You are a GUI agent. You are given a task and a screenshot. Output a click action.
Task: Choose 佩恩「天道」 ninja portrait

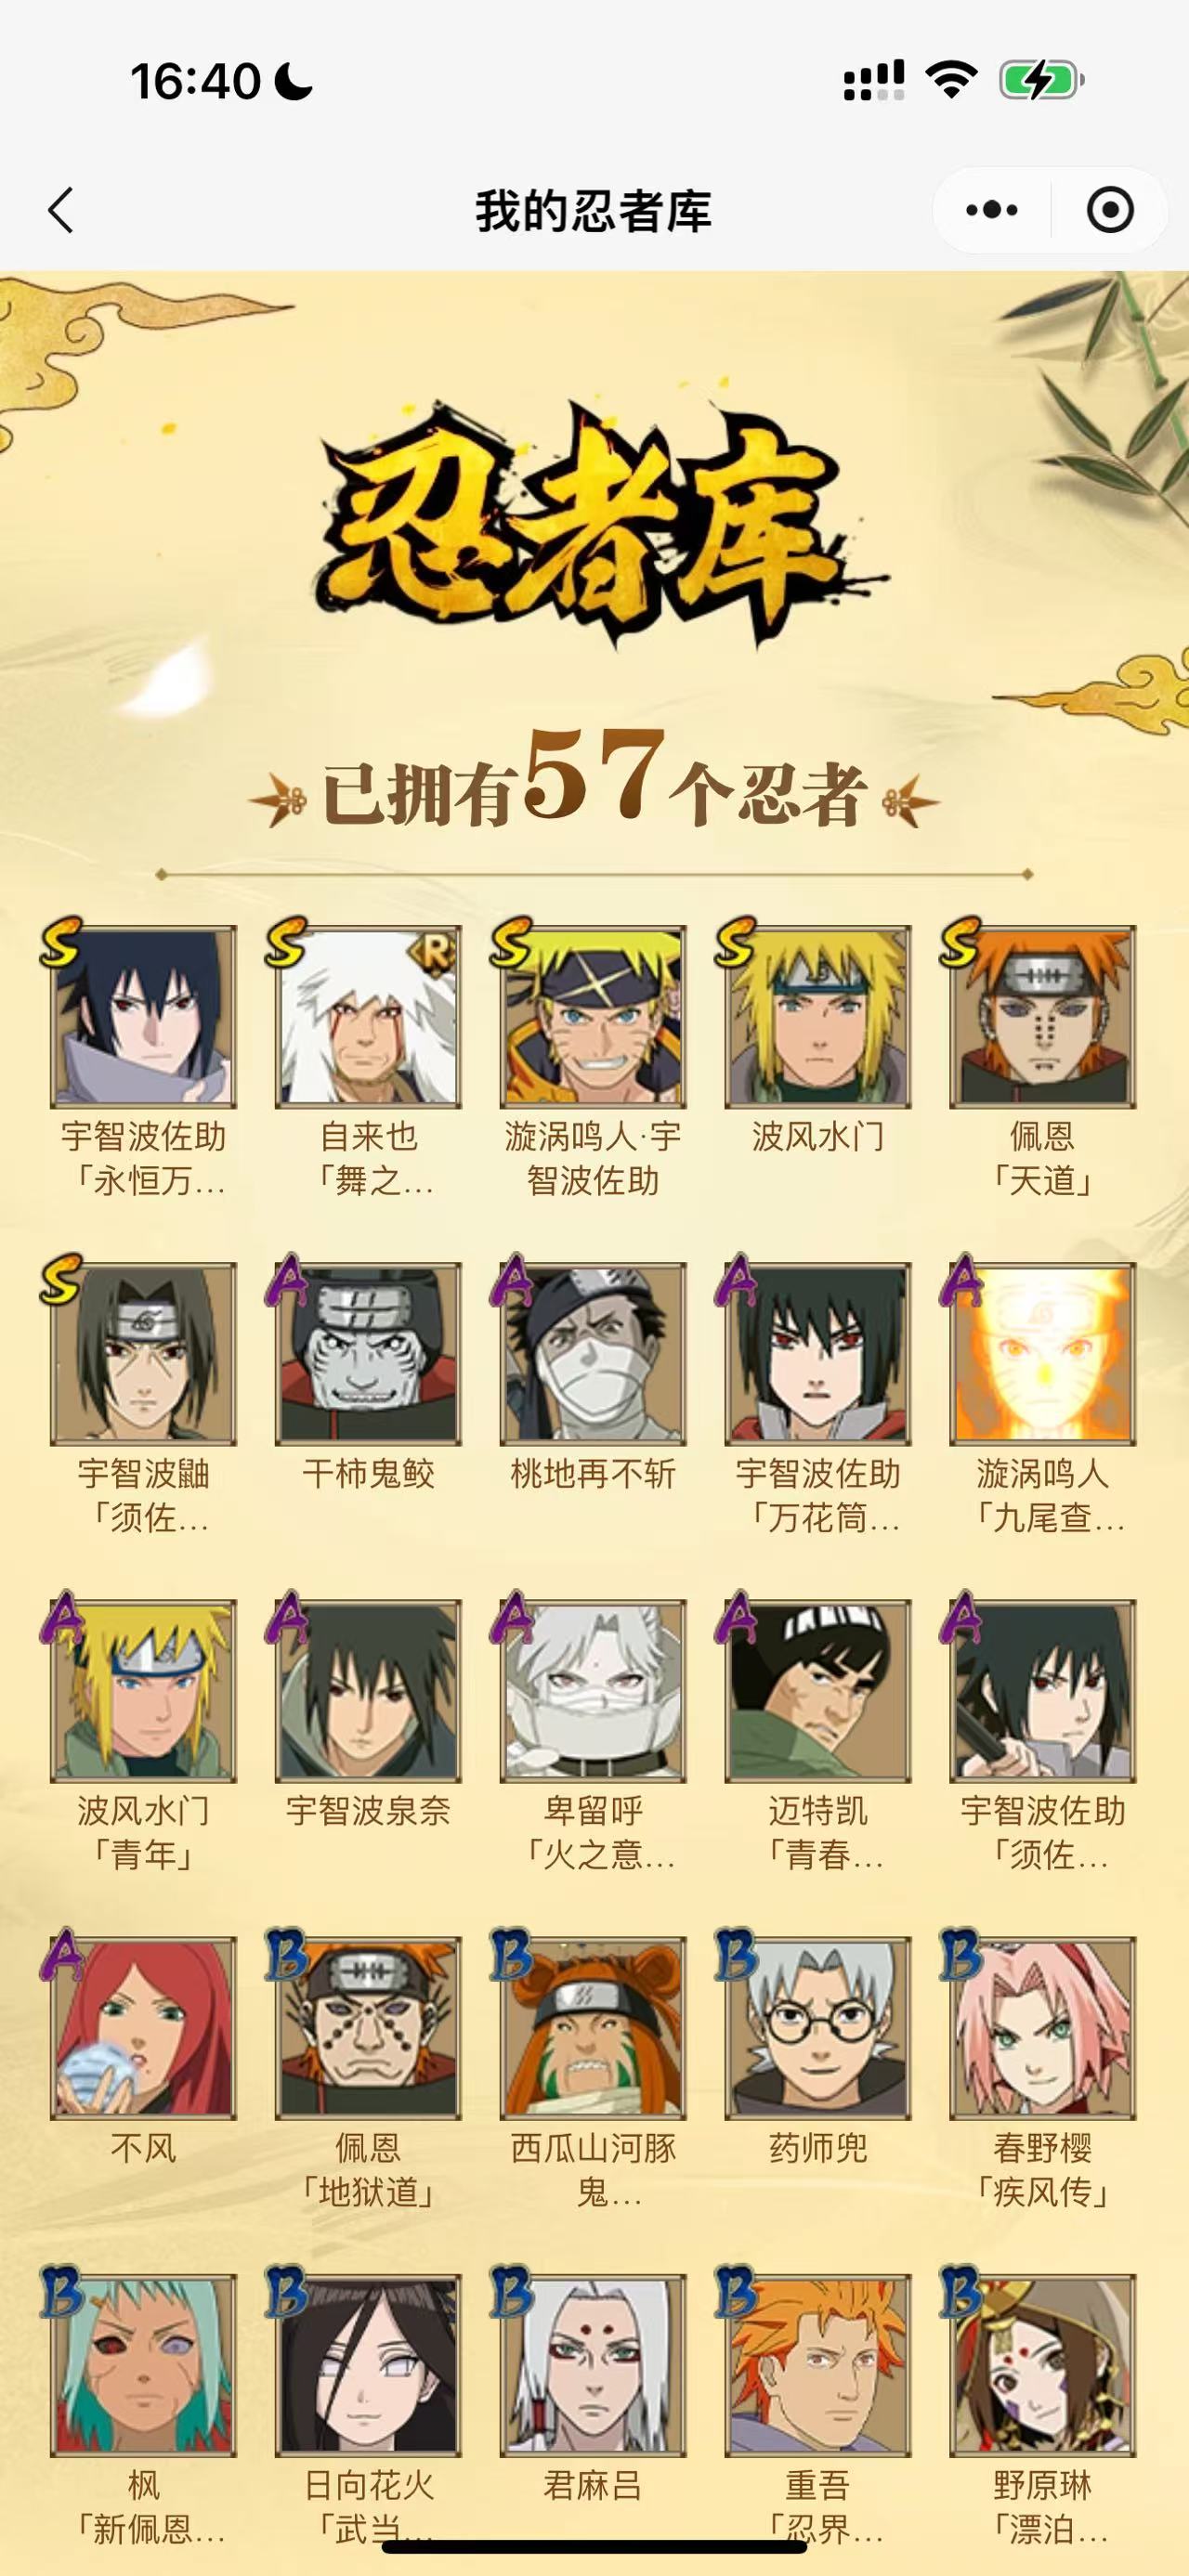[x=1043, y=1017]
